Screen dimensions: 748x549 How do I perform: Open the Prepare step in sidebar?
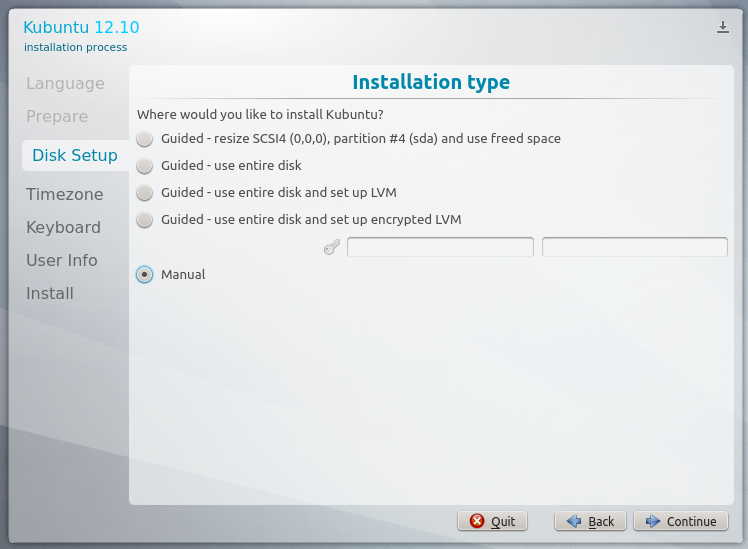(x=57, y=116)
